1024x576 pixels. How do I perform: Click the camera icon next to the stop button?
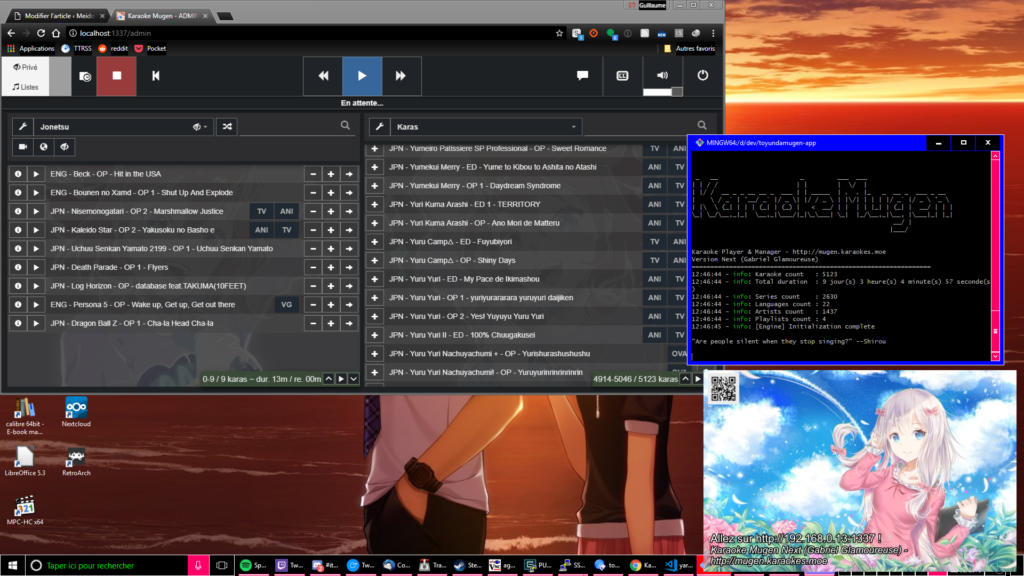point(85,76)
